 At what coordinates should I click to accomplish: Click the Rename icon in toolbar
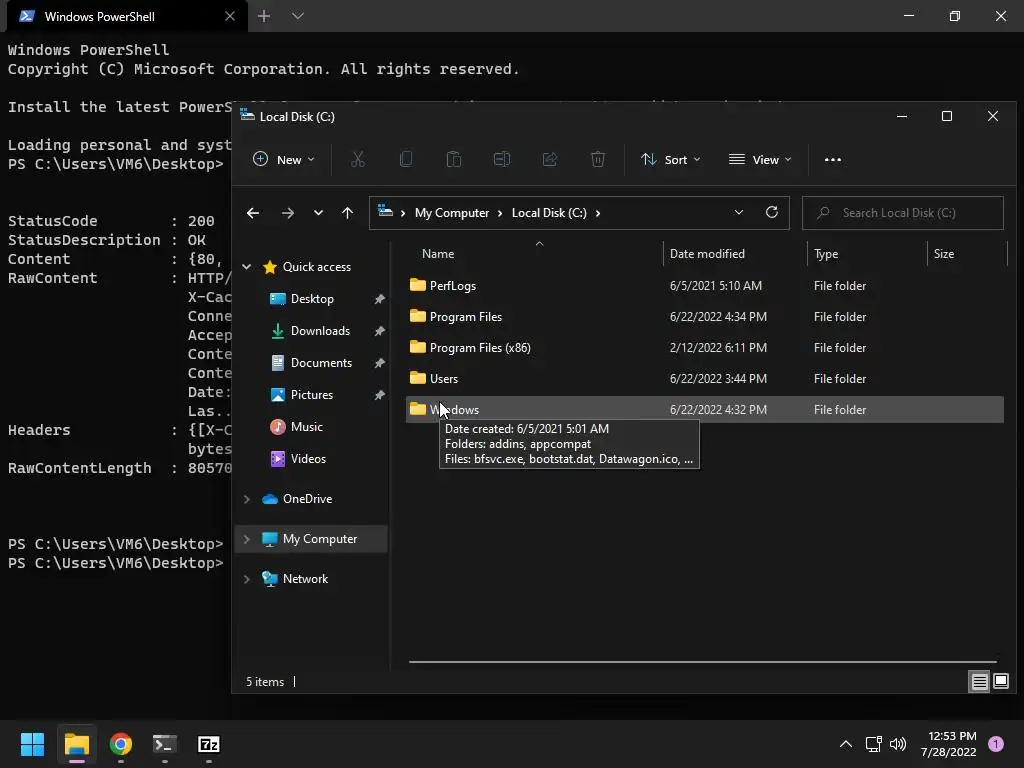tap(502, 159)
